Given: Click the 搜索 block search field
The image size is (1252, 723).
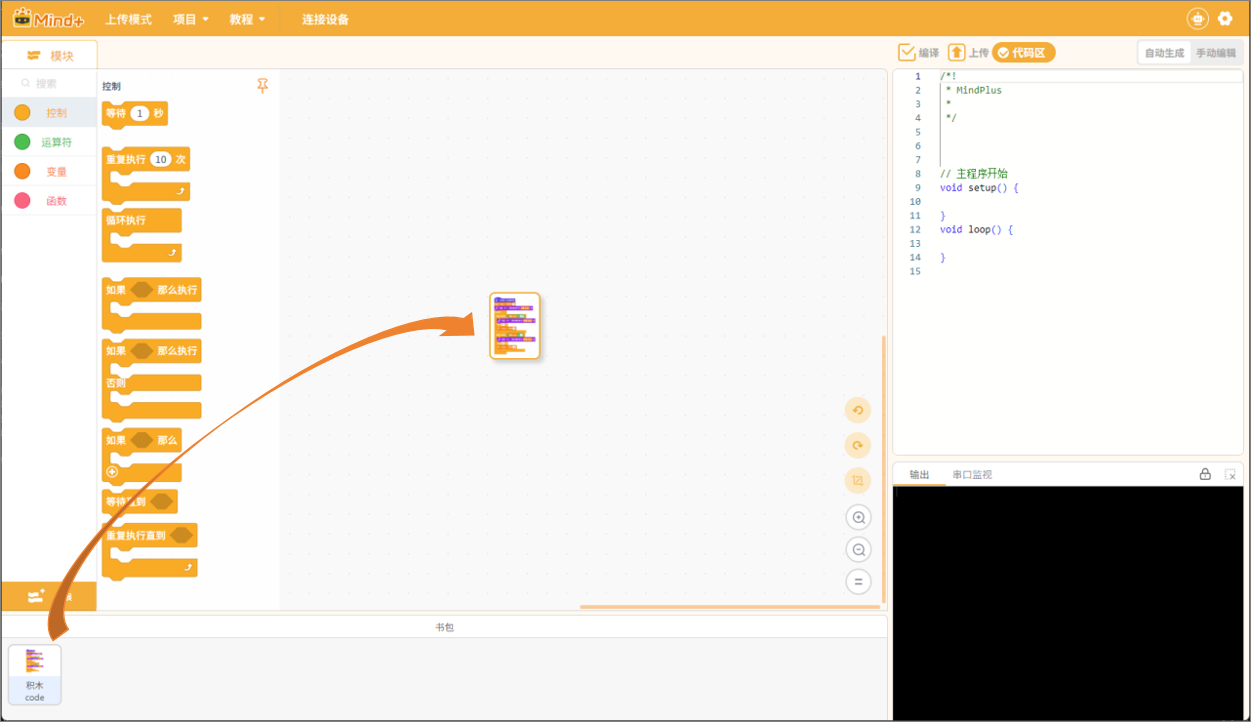Looking at the screenshot, I should [49, 84].
